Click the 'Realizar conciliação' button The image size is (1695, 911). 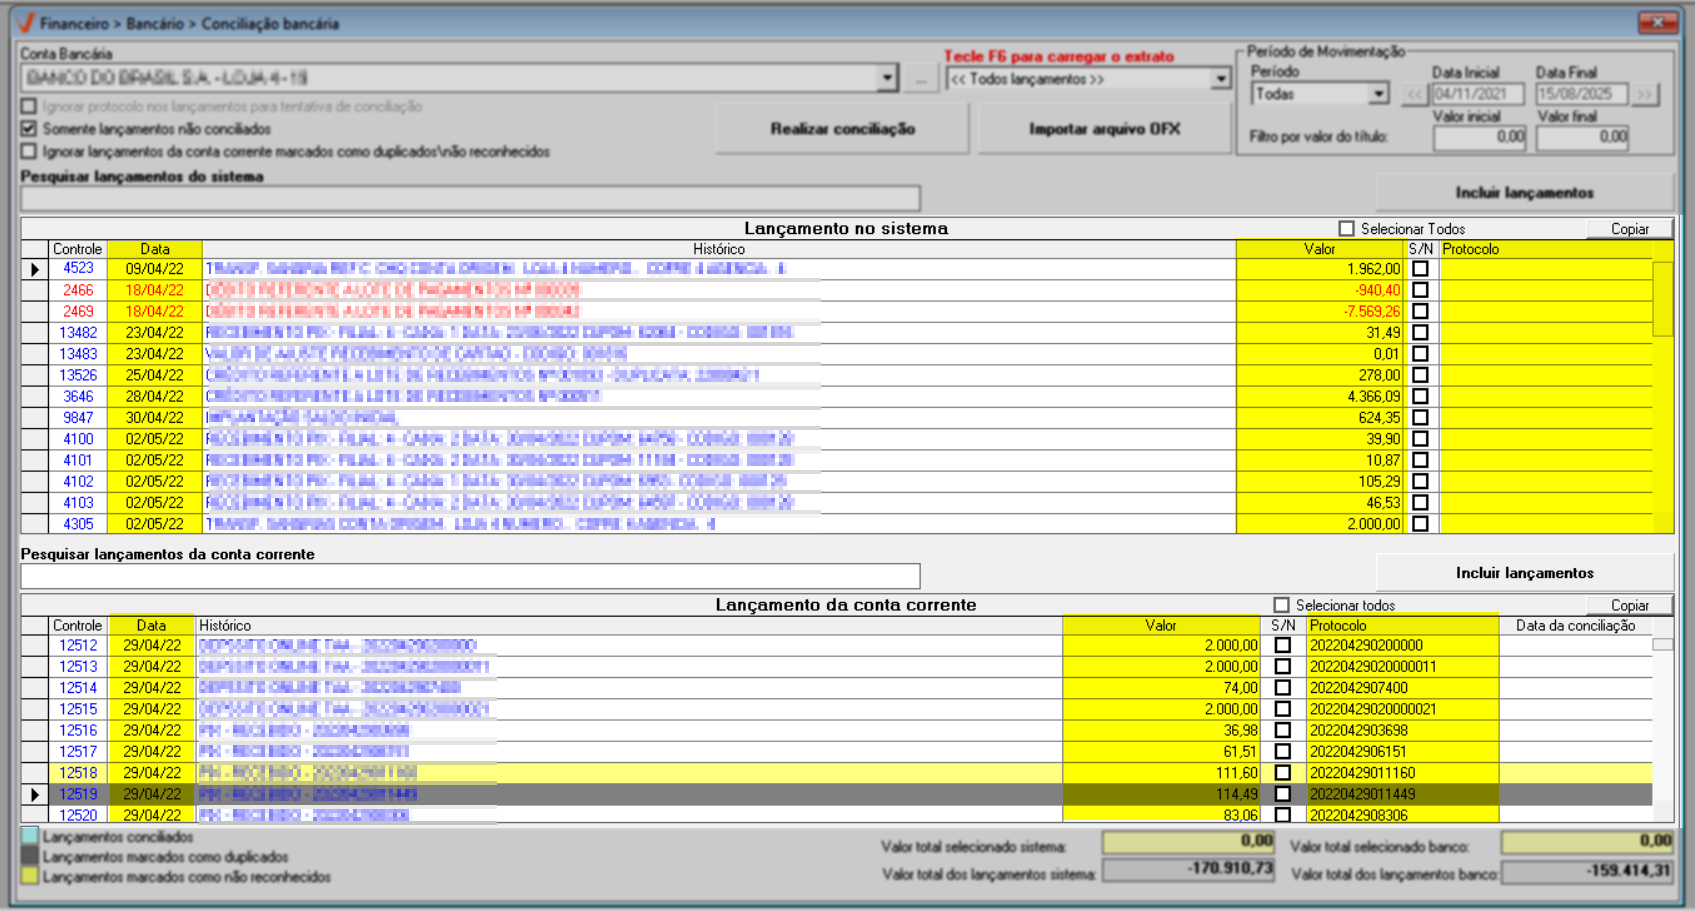842,129
